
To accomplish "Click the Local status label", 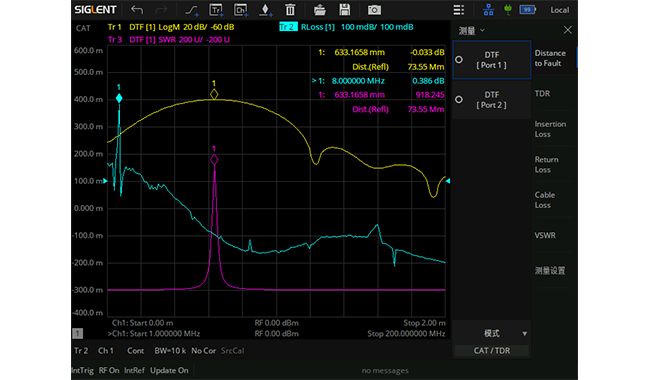I will [x=559, y=10].
